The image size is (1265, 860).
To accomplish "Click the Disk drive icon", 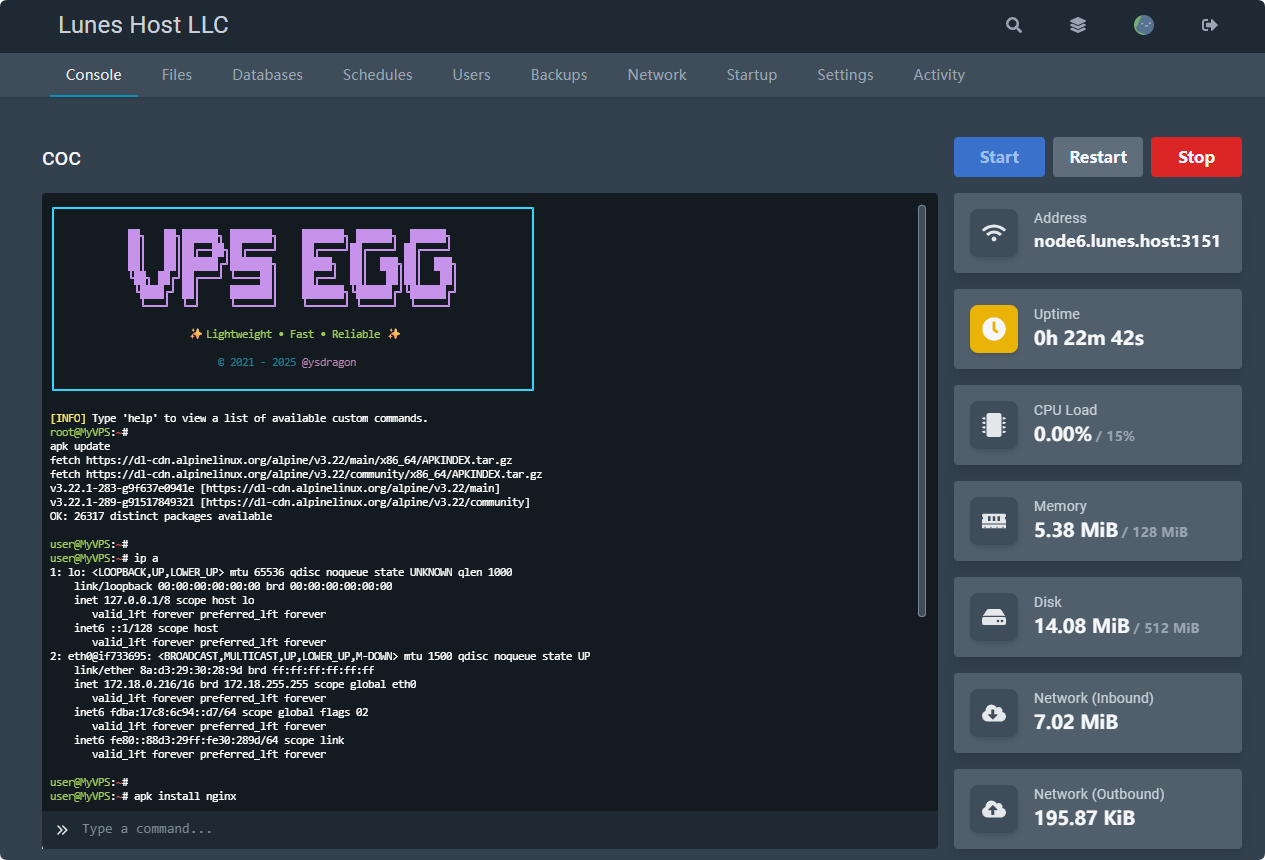I will tap(994, 617).
